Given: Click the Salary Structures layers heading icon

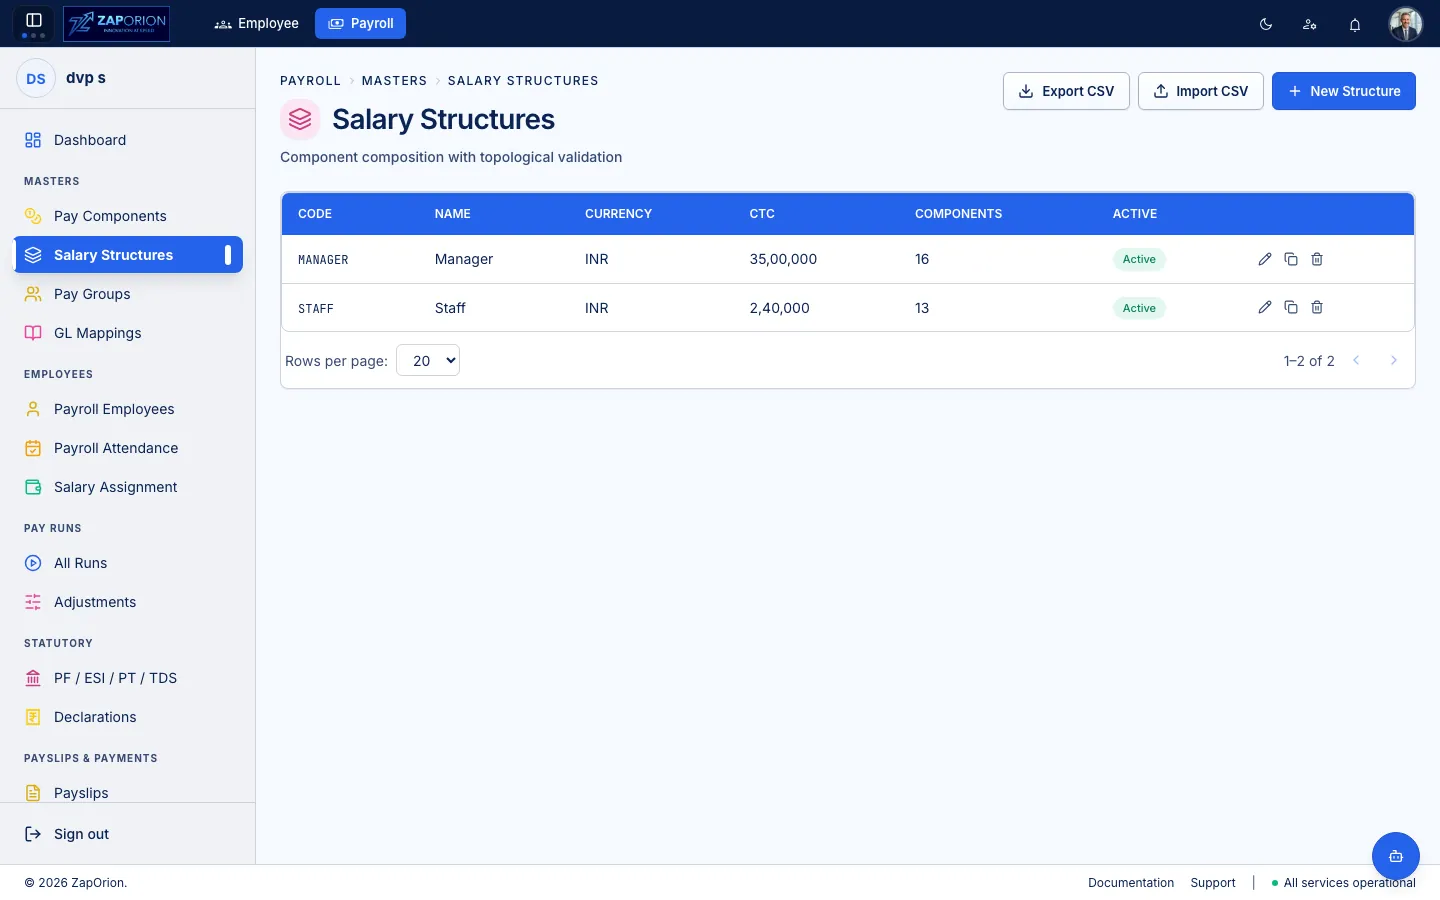Looking at the screenshot, I should (300, 120).
